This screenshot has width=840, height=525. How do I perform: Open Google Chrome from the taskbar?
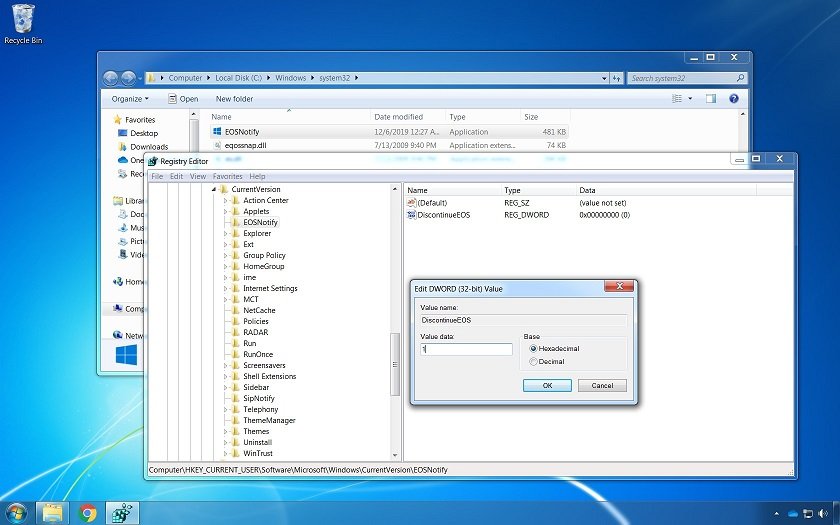click(87, 513)
